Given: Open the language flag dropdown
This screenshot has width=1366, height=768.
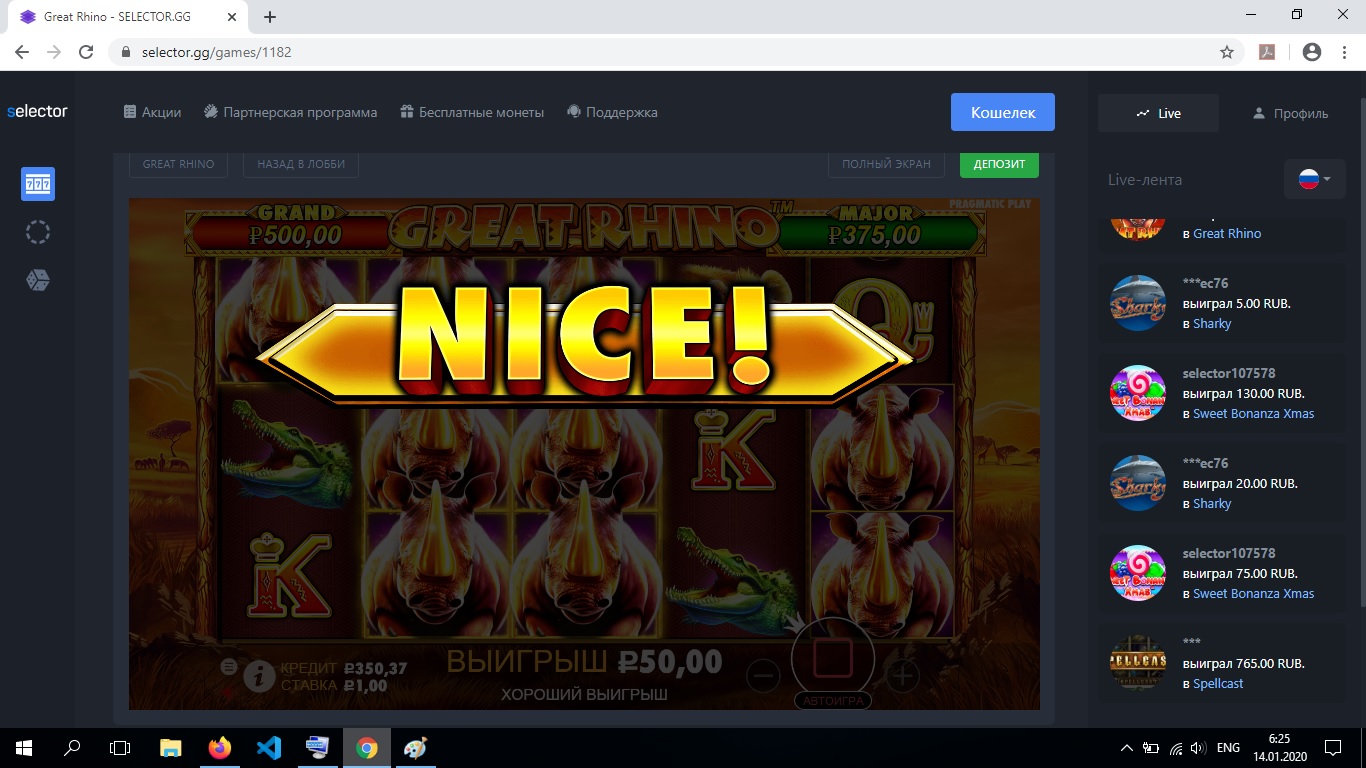Looking at the screenshot, I should pos(1314,180).
